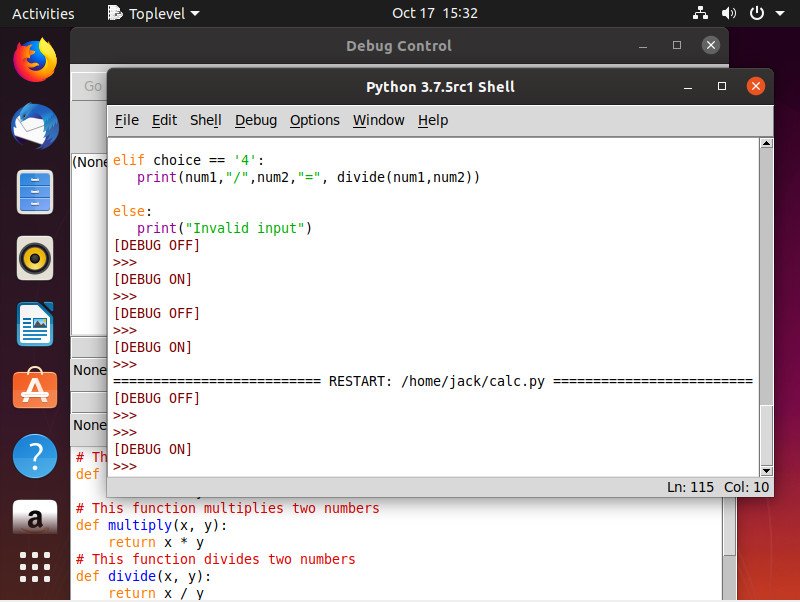Screen dimensions: 800x602
Task: Open LibreOffice Writer from dock
Action: [x=35, y=324]
